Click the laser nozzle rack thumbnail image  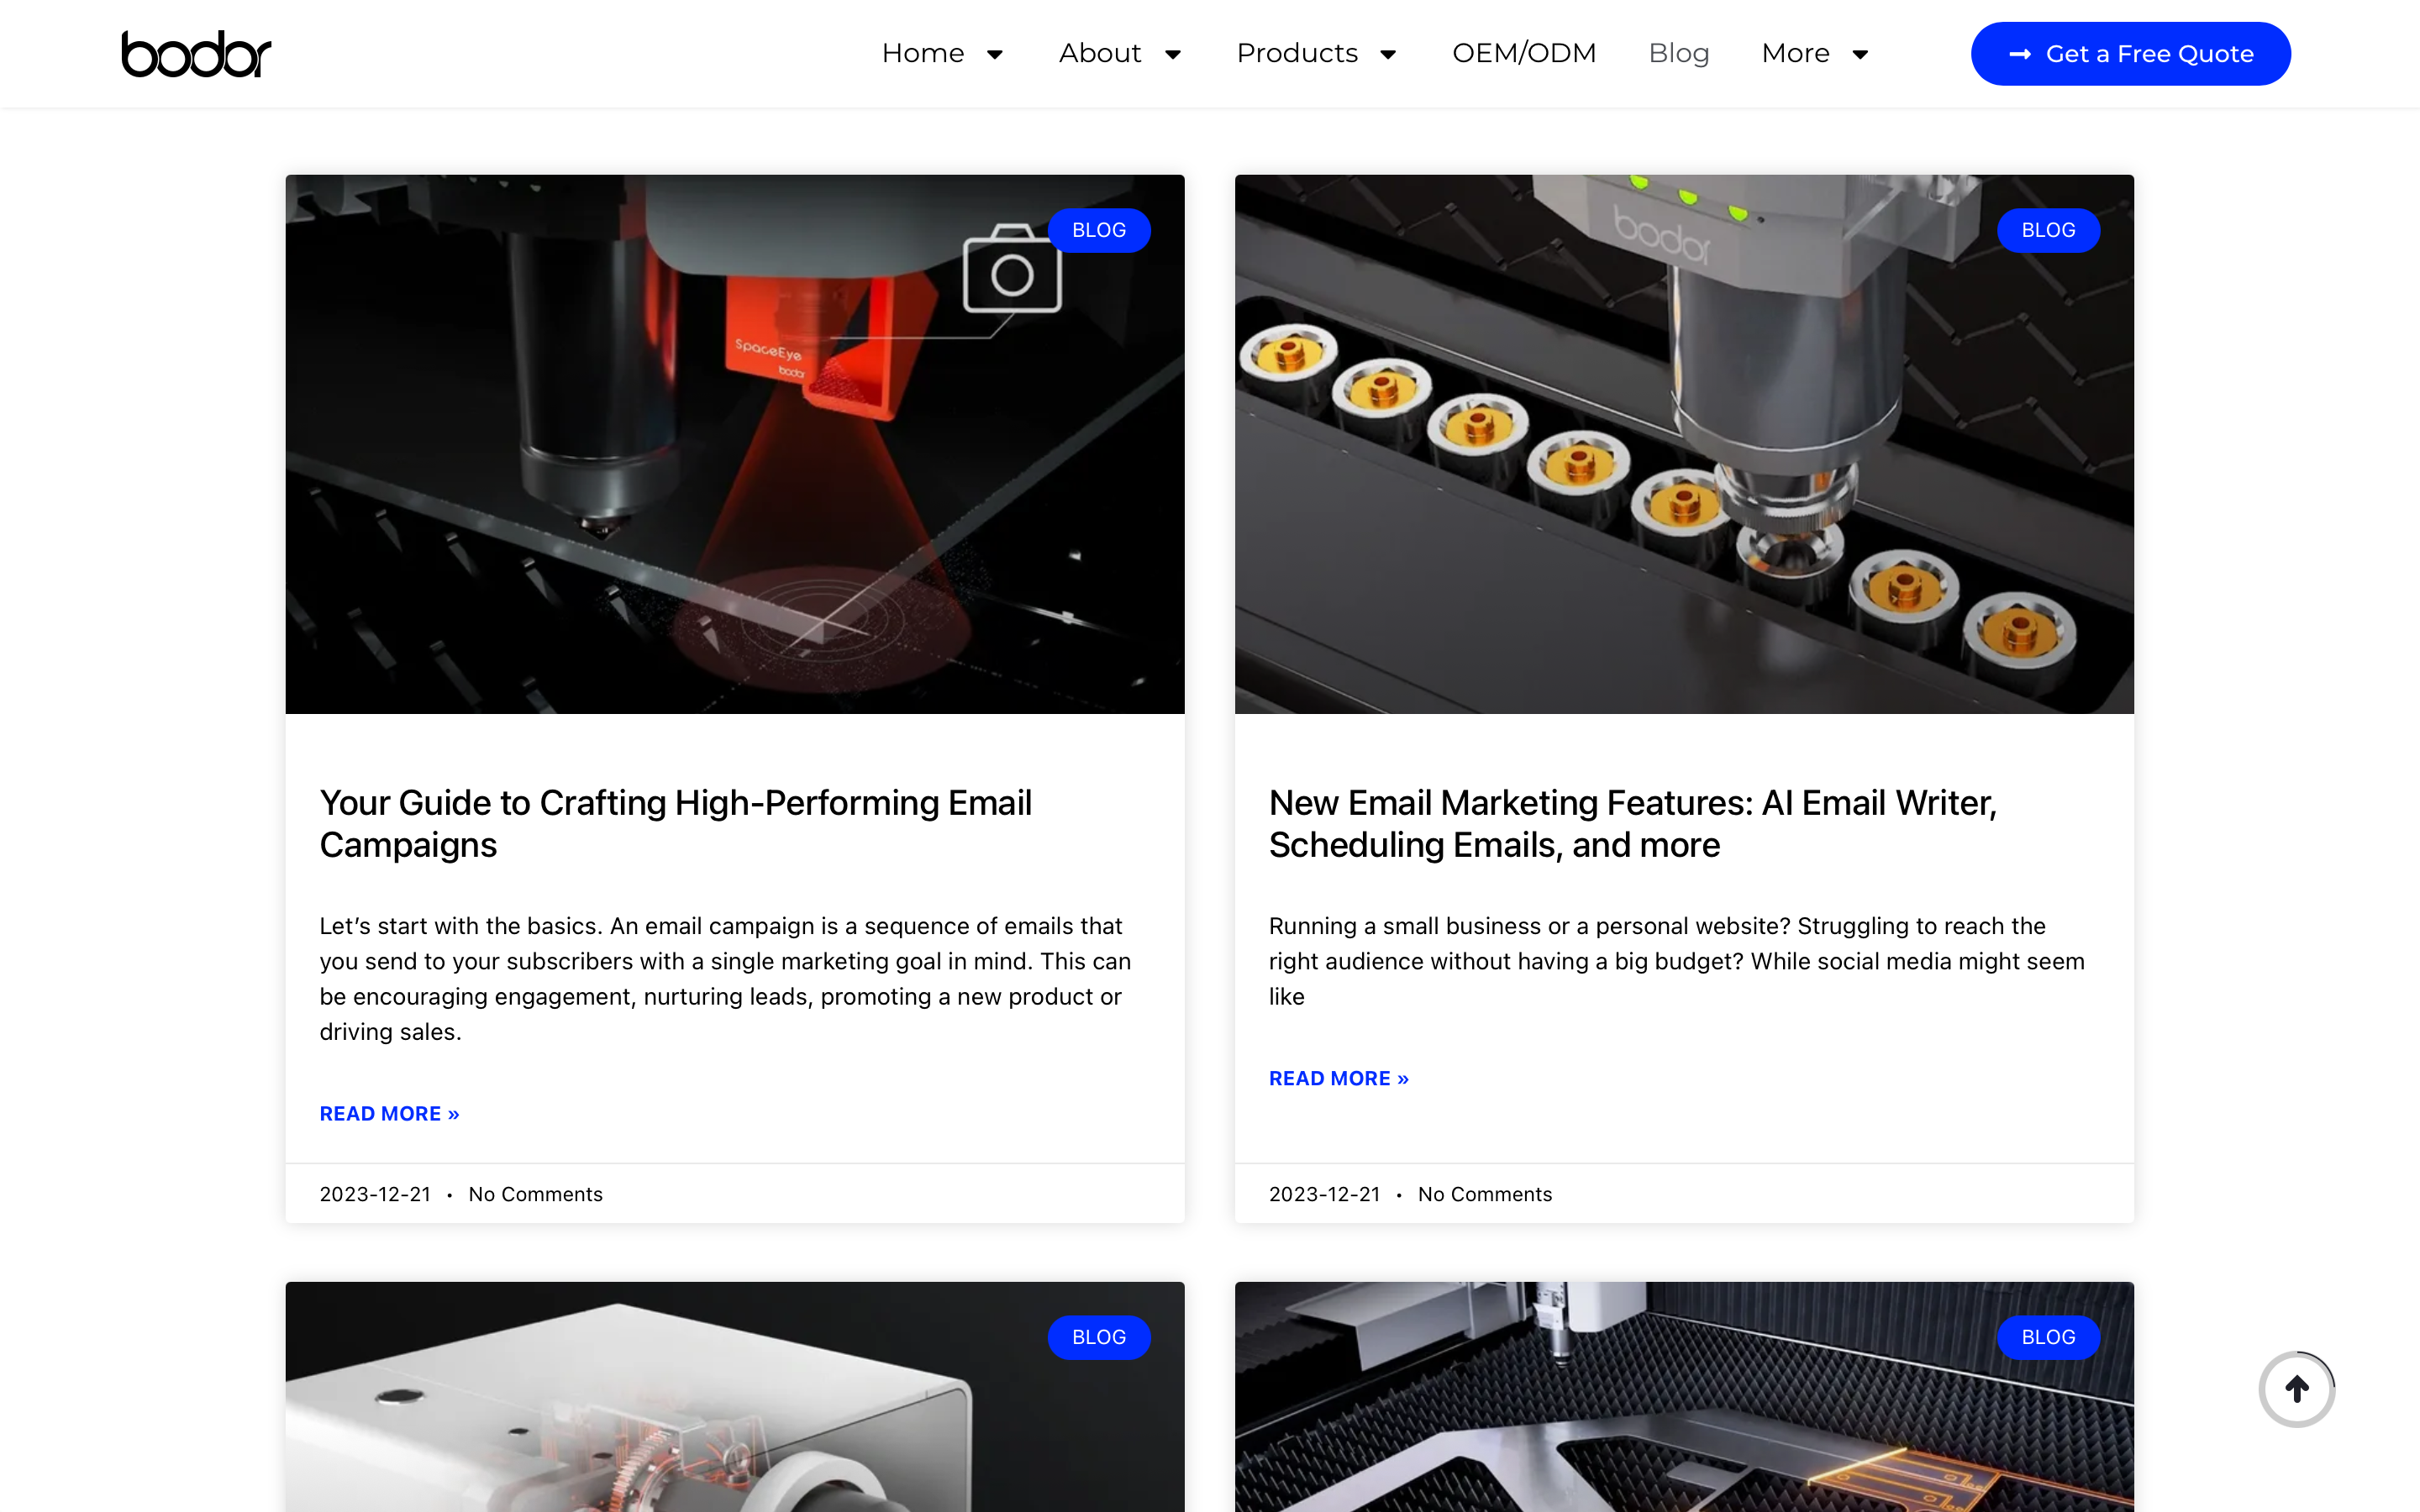click(1683, 444)
